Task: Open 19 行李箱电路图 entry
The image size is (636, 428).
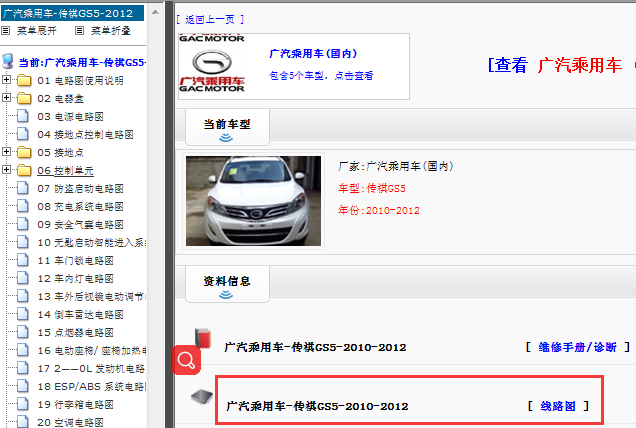Action: click(x=75, y=404)
